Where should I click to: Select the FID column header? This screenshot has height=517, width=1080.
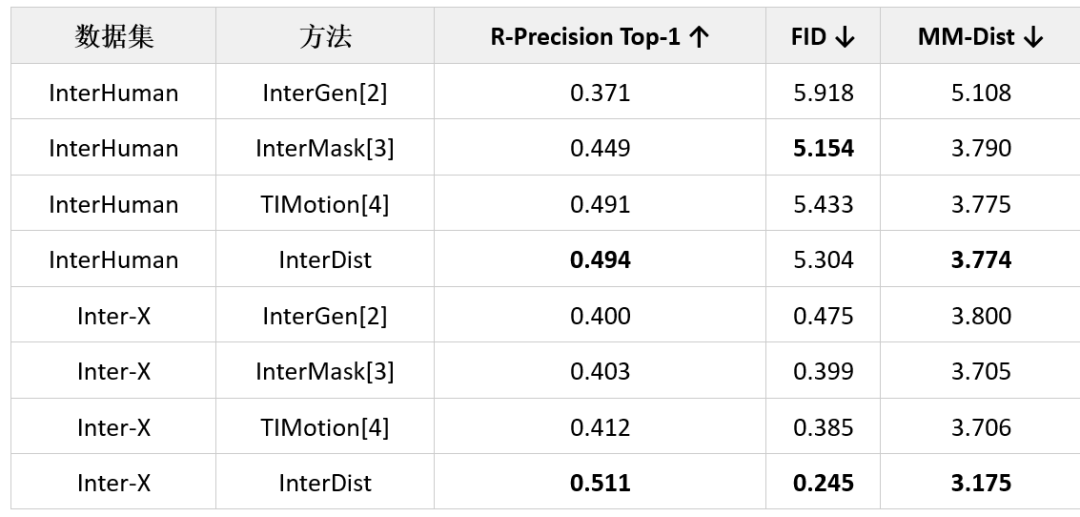(x=823, y=36)
